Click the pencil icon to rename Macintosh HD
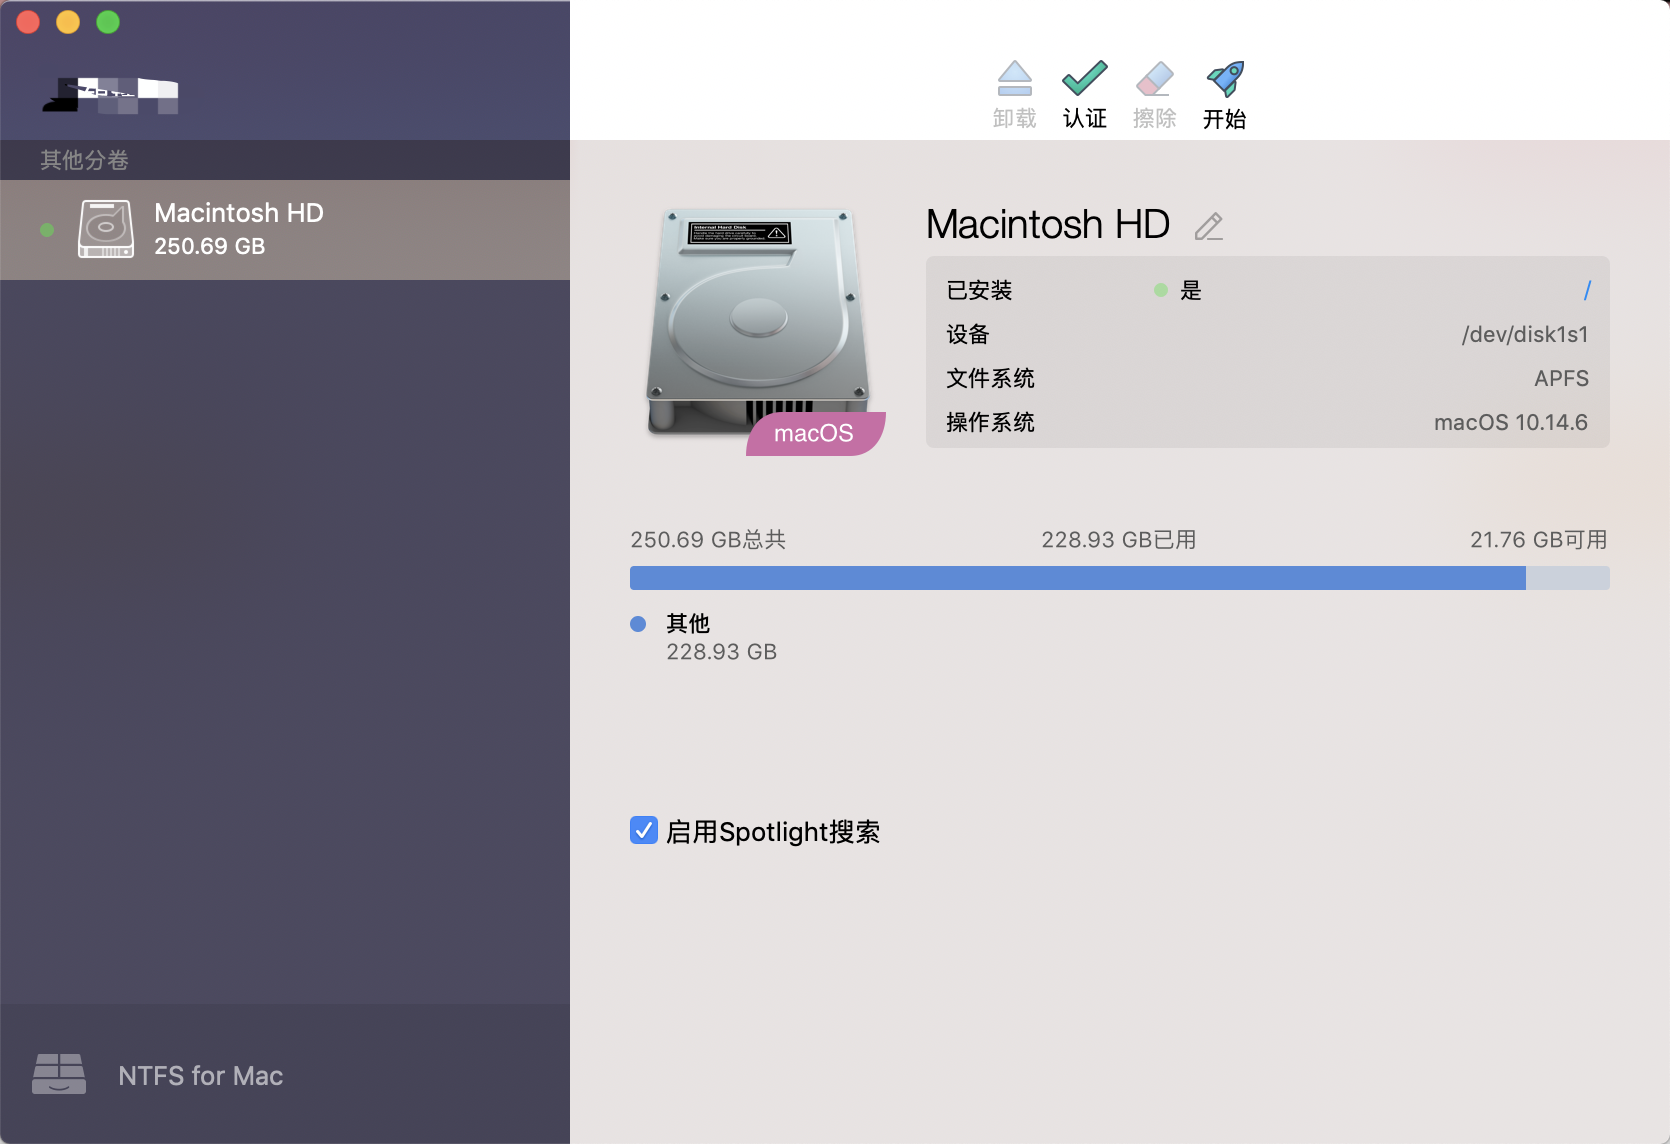Viewport: 1670px width, 1144px height. point(1209,226)
